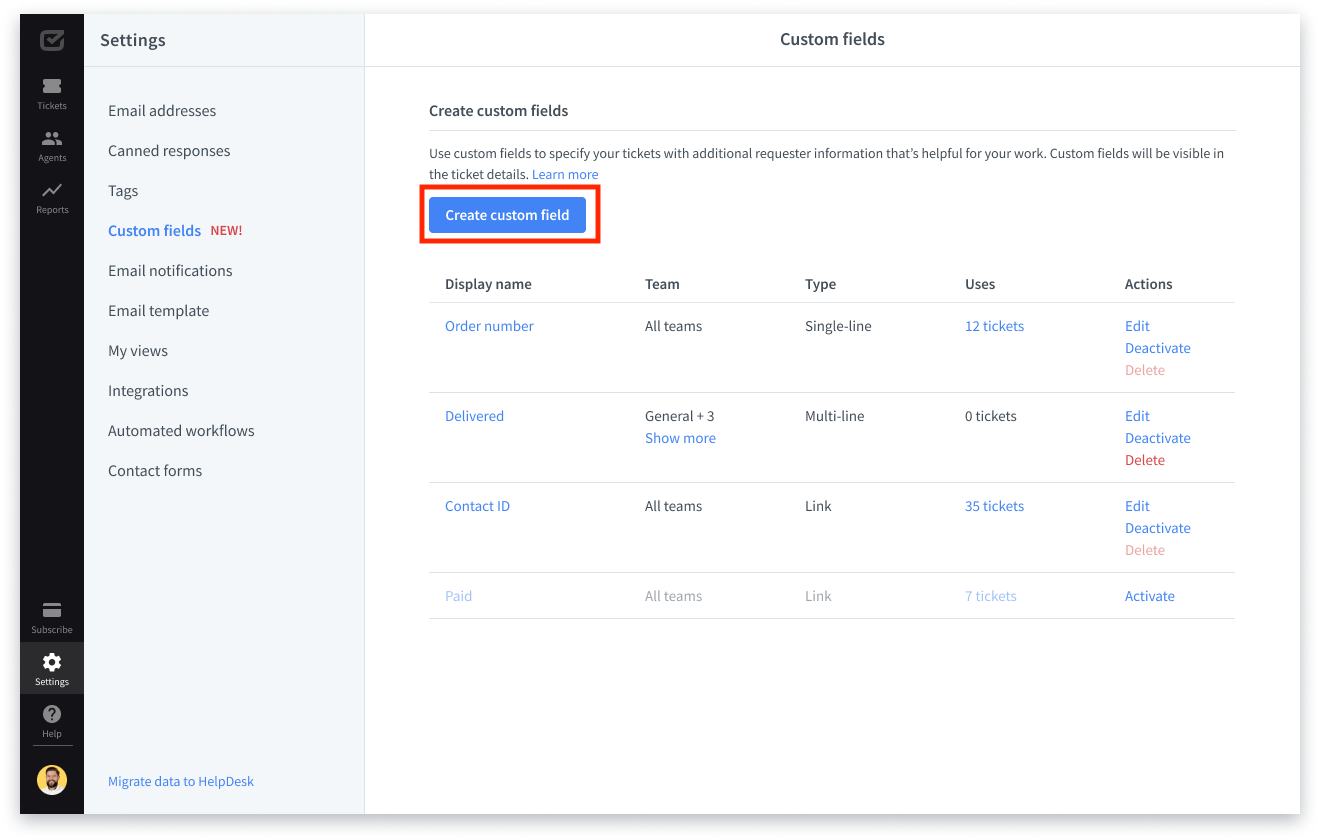Expand Show more teams for Delivered
Screen dimensions: 1320x840
point(680,438)
